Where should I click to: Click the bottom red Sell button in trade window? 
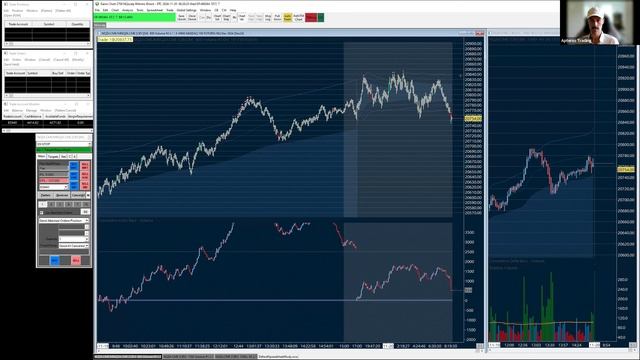[76, 260]
